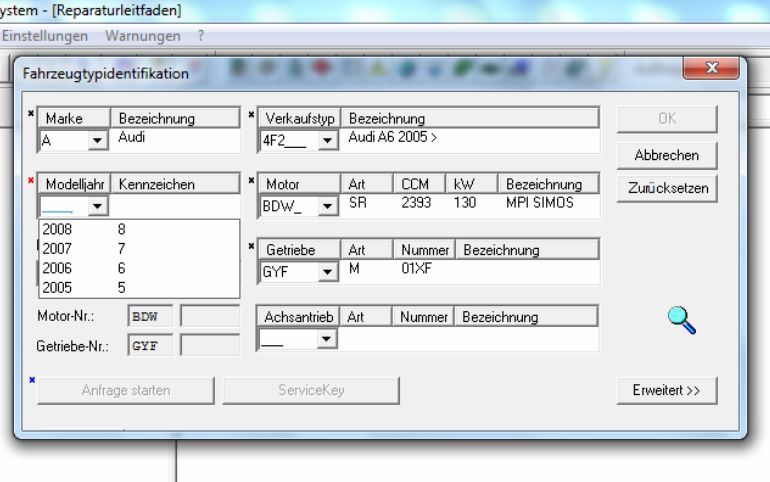Open the Einstellungen menu

(45, 36)
